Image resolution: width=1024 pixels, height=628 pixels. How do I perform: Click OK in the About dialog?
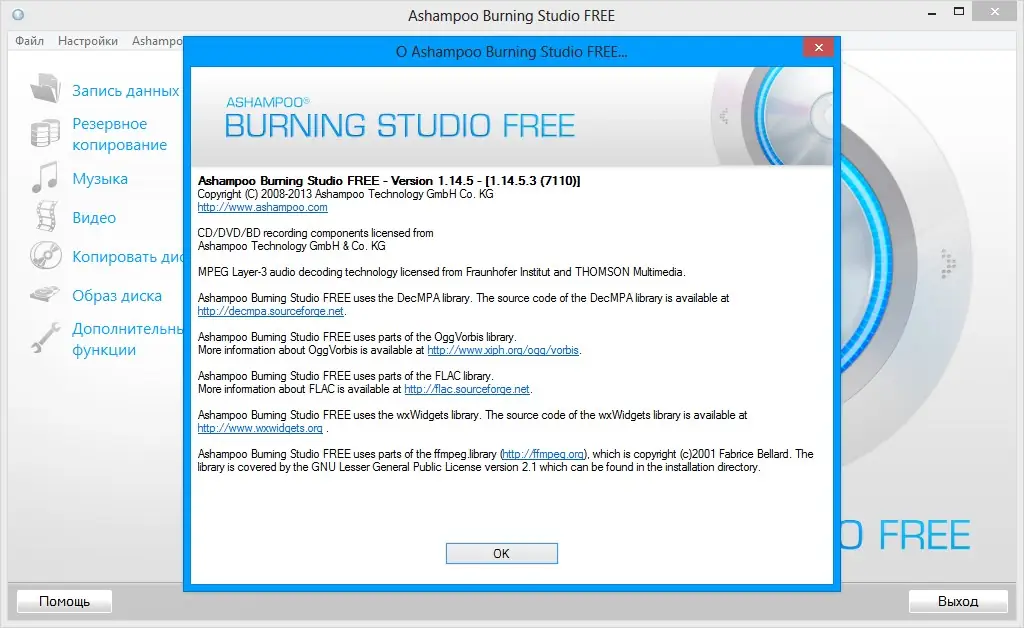pyautogui.click(x=502, y=553)
